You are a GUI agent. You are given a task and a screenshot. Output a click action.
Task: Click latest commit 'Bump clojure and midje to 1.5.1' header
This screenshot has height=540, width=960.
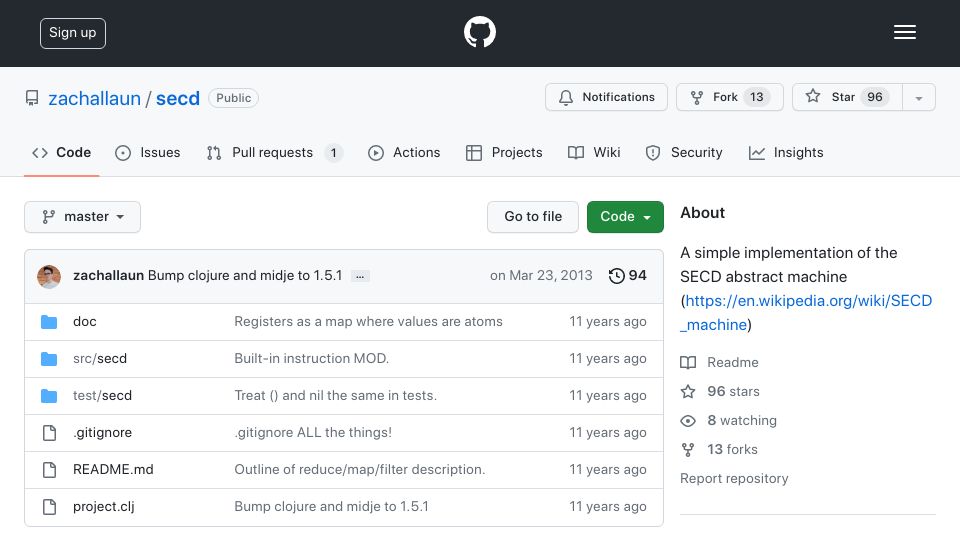click(x=245, y=276)
